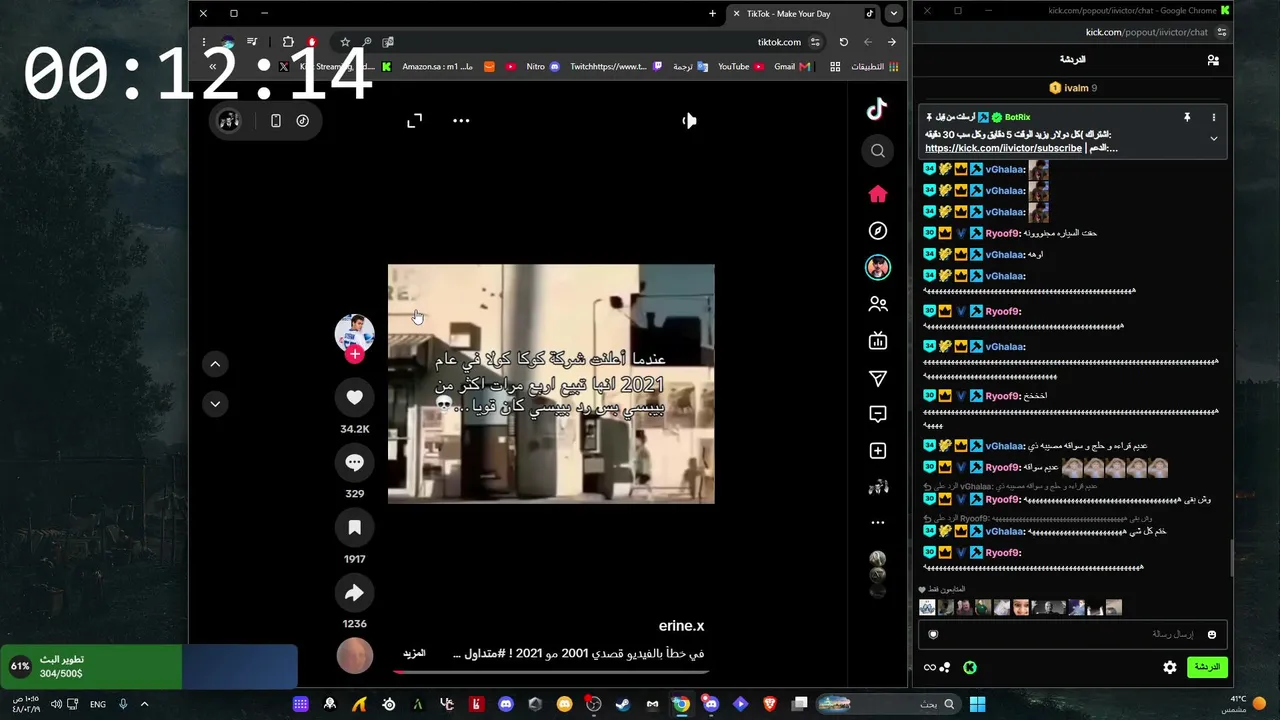
Task: Show more bookmarks with the double chevron
Action: (x=213, y=67)
